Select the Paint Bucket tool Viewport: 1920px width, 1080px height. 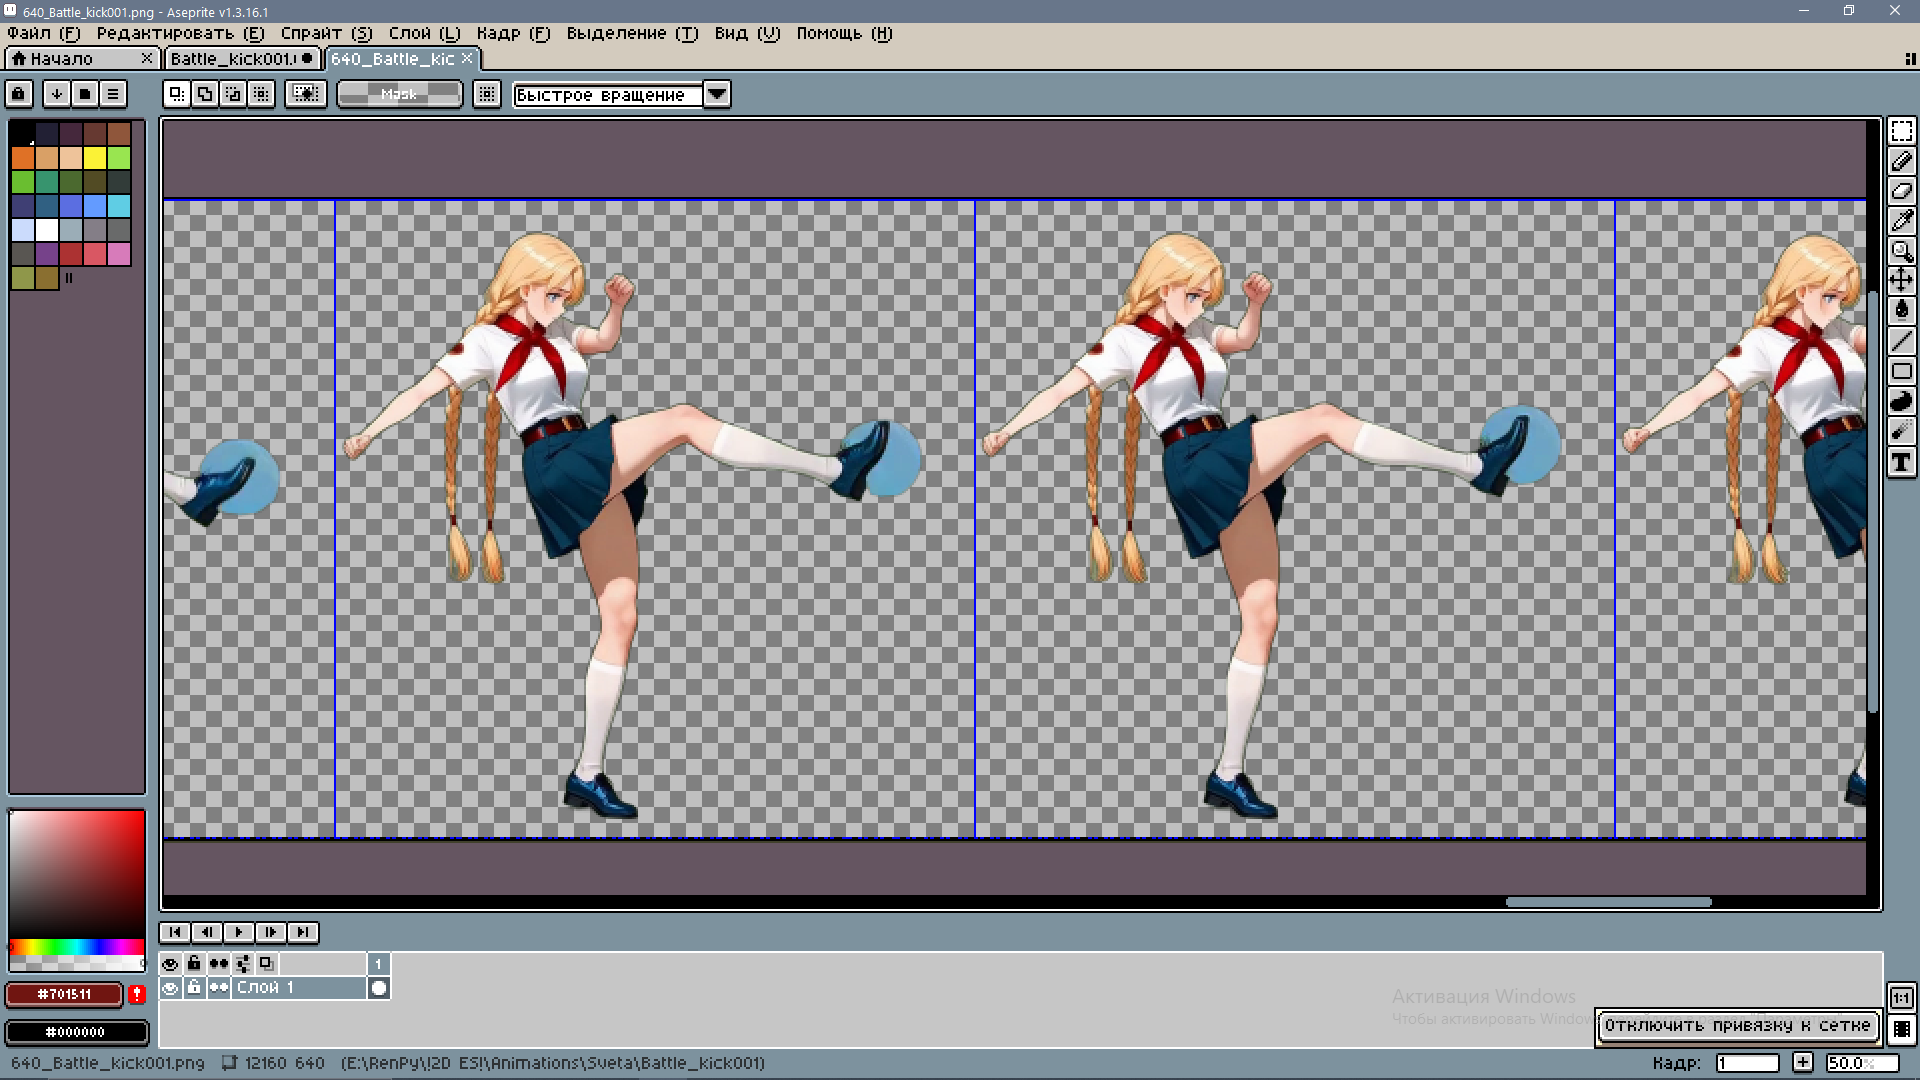coord(1901,311)
